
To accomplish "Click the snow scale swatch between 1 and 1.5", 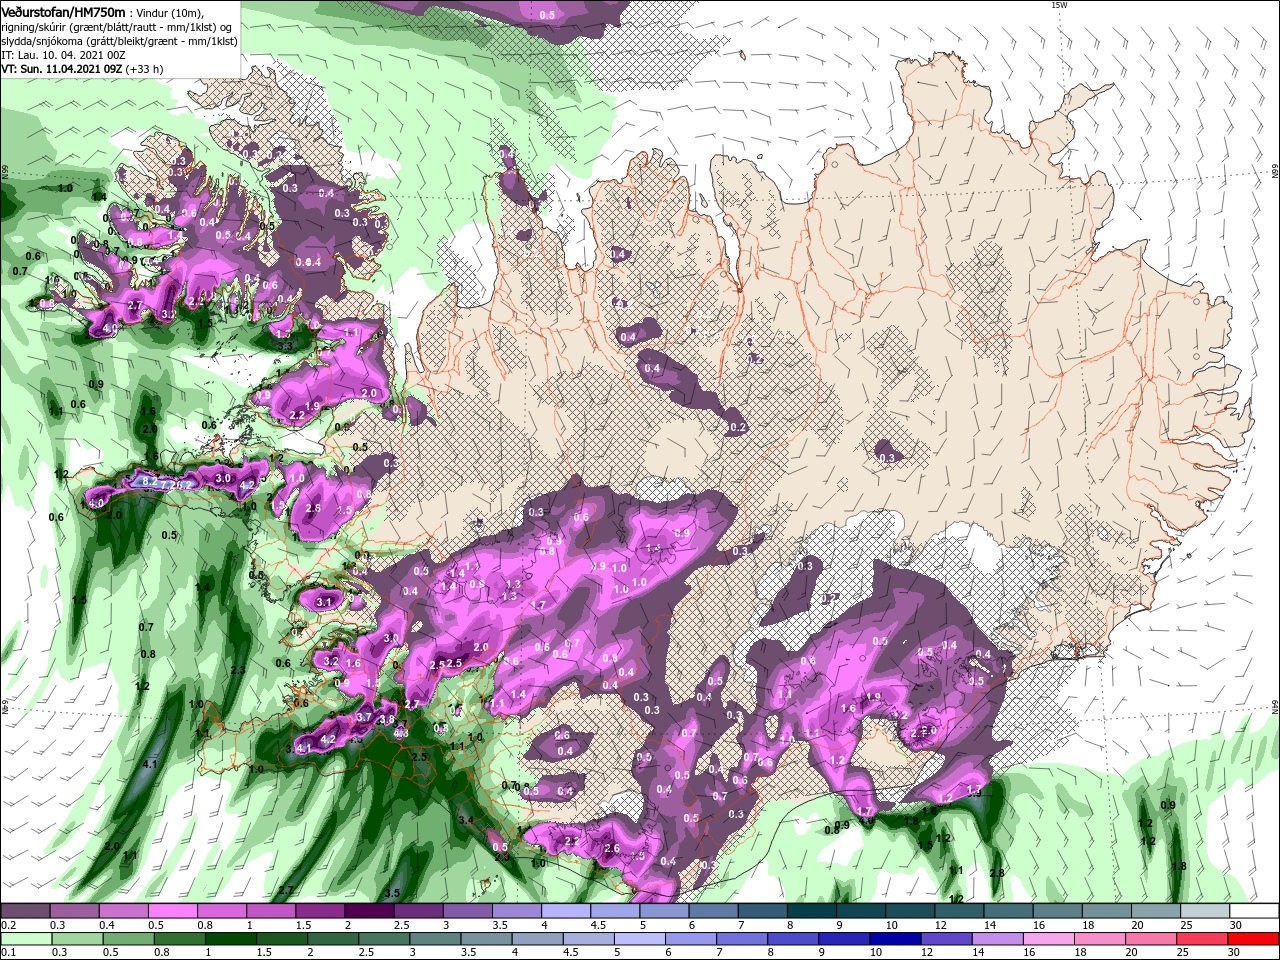I will point(271,910).
